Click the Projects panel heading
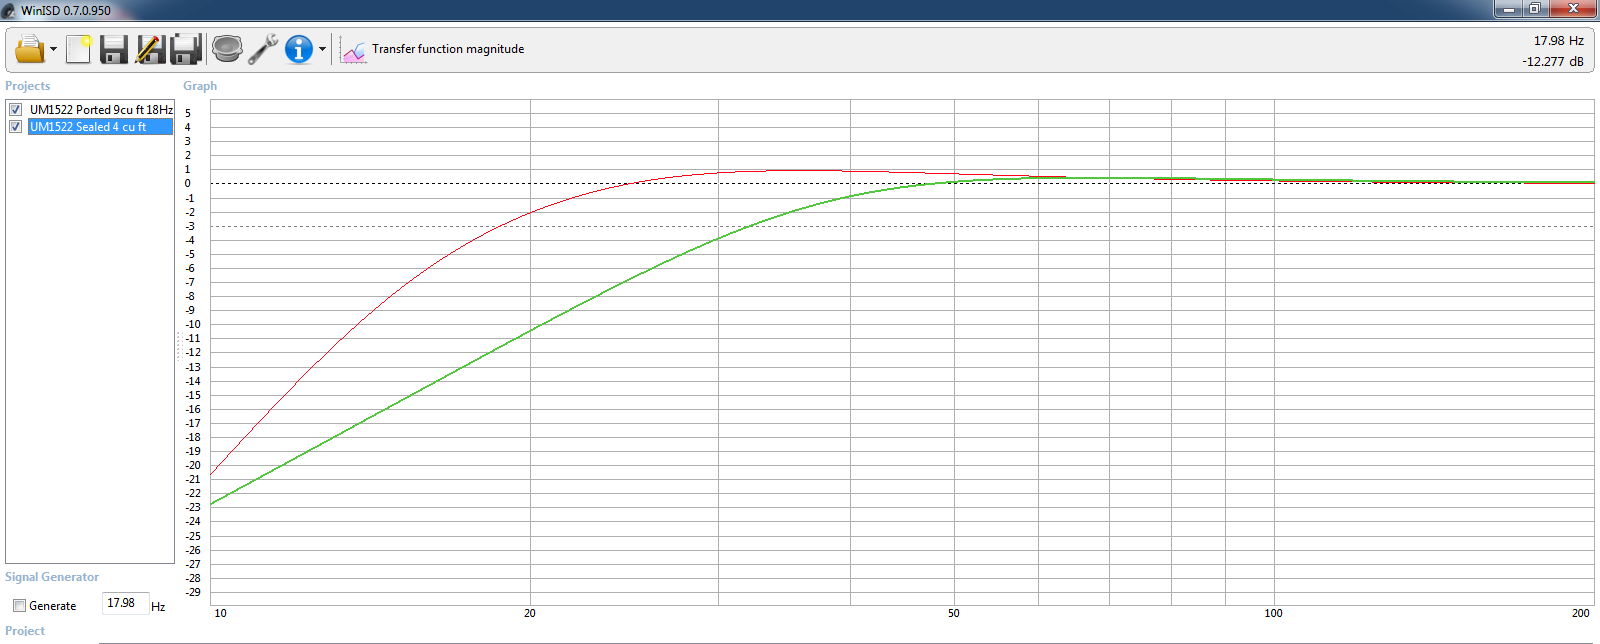 pyautogui.click(x=27, y=86)
